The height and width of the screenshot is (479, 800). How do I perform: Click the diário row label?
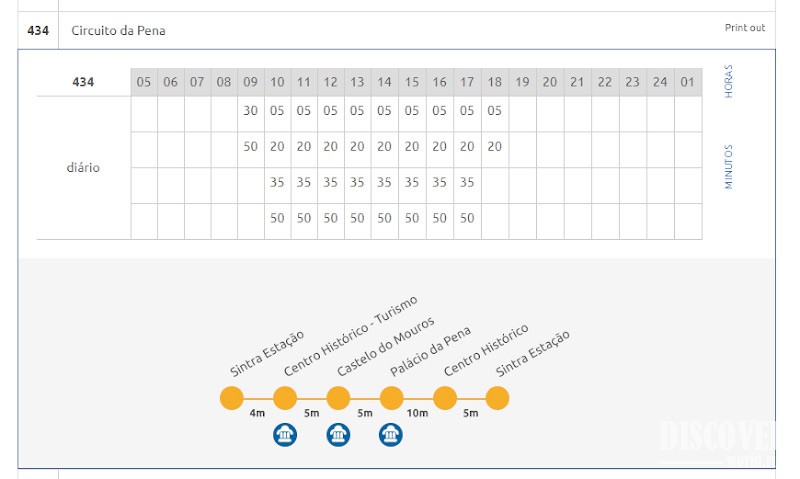(83, 168)
